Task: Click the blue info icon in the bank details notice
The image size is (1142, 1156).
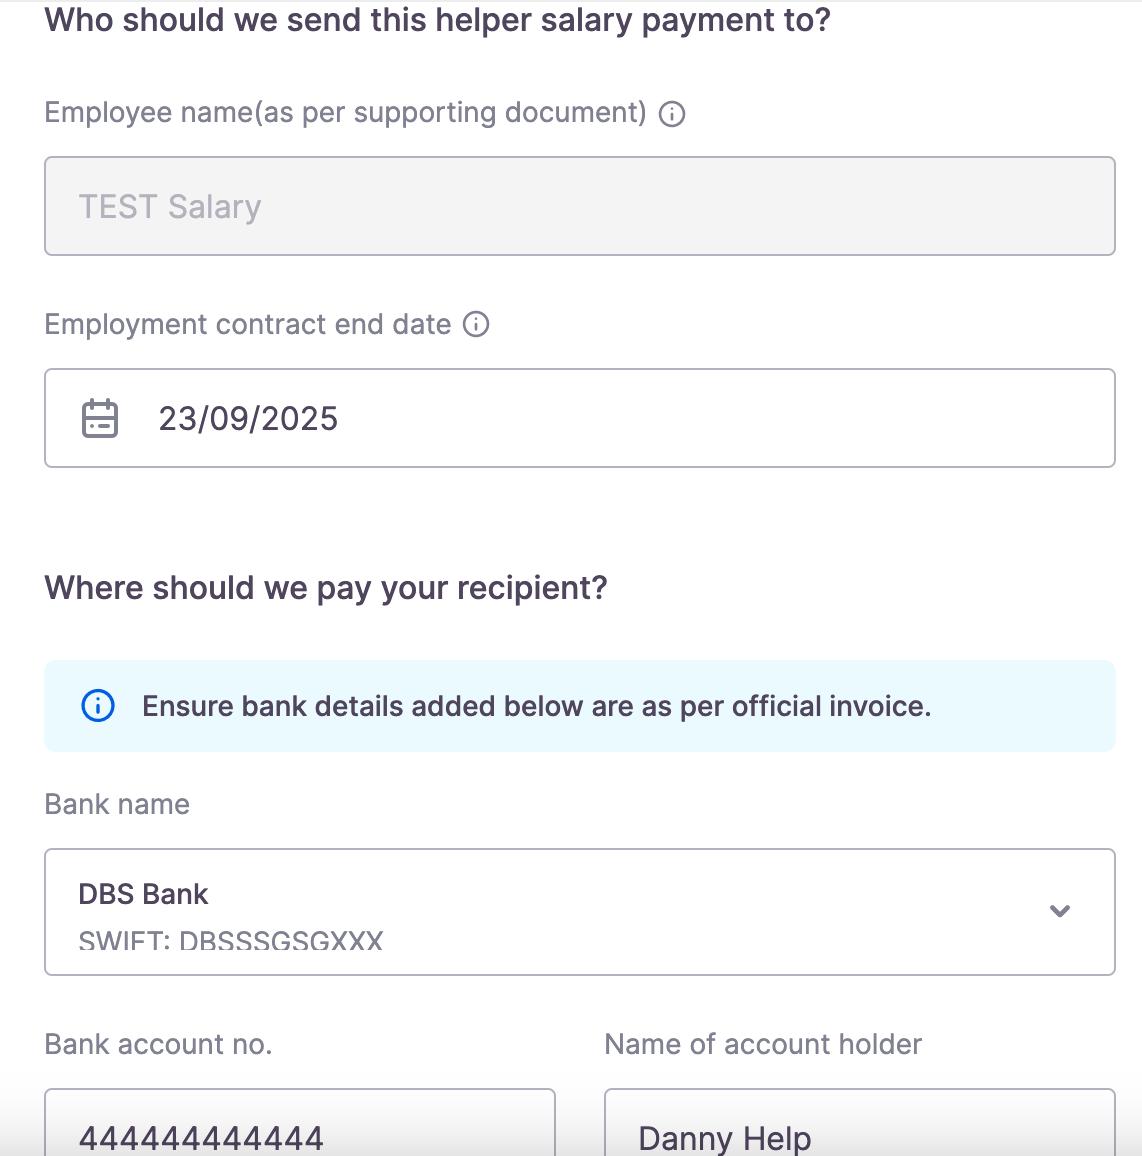Action: point(98,706)
